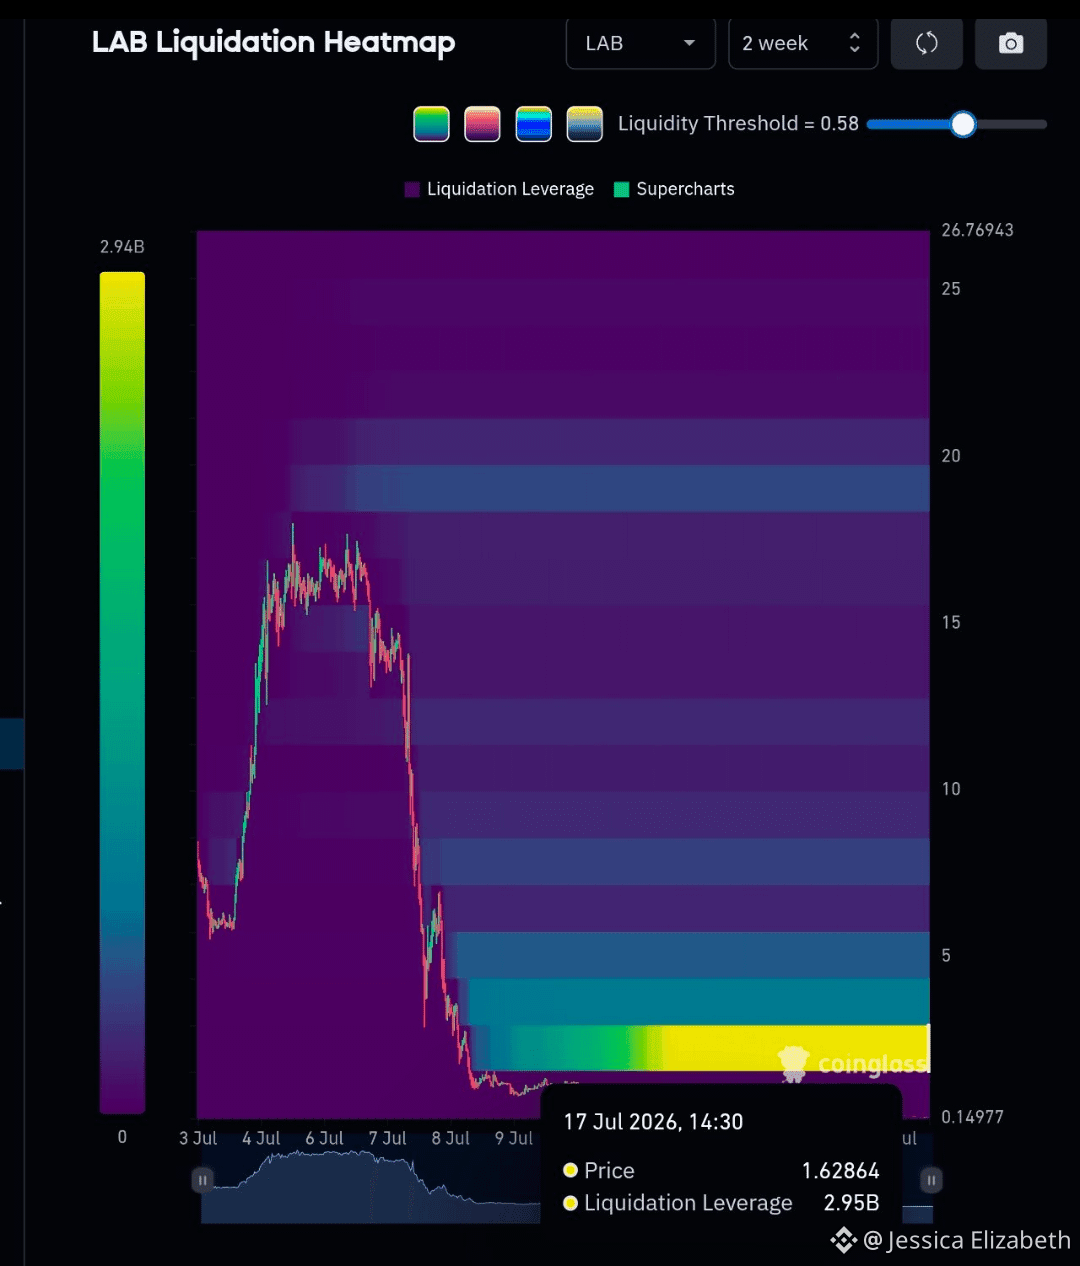Click the 9 Jul date axis label
Image resolution: width=1080 pixels, height=1266 pixels.
(x=514, y=1138)
